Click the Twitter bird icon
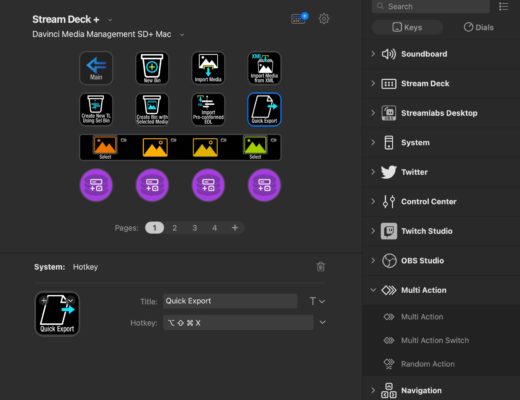 (389, 172)
